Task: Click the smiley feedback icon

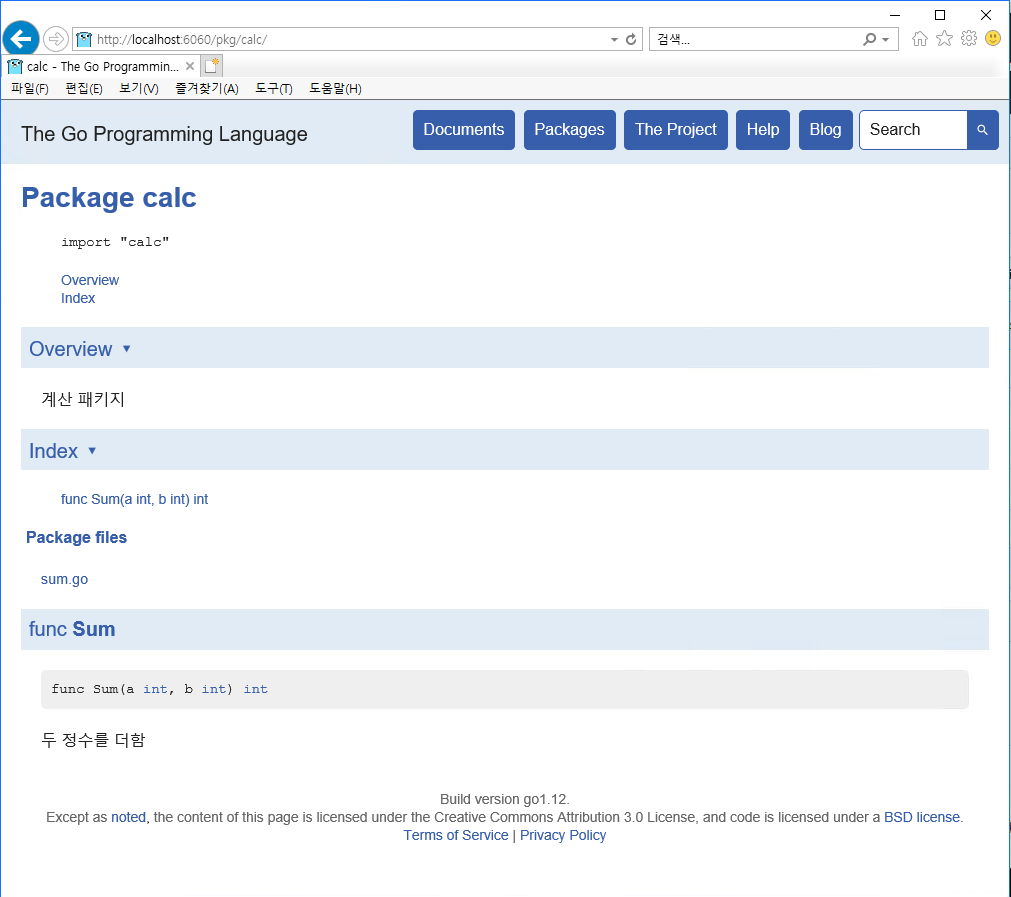Action: point(992,39)
